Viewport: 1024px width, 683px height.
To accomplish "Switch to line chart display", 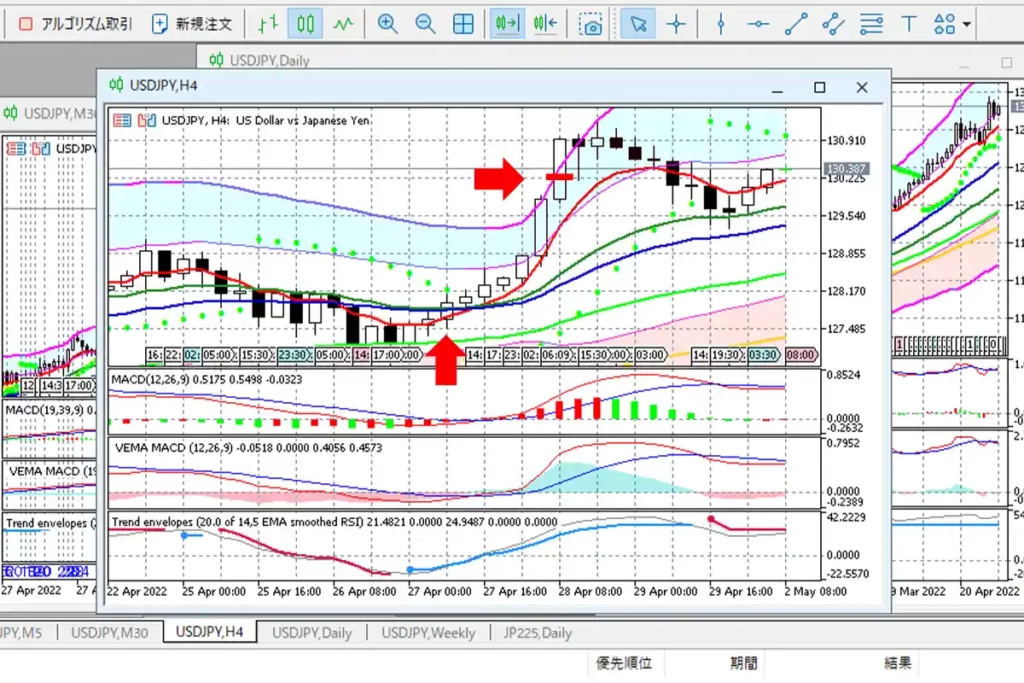I will coord(343,24).
